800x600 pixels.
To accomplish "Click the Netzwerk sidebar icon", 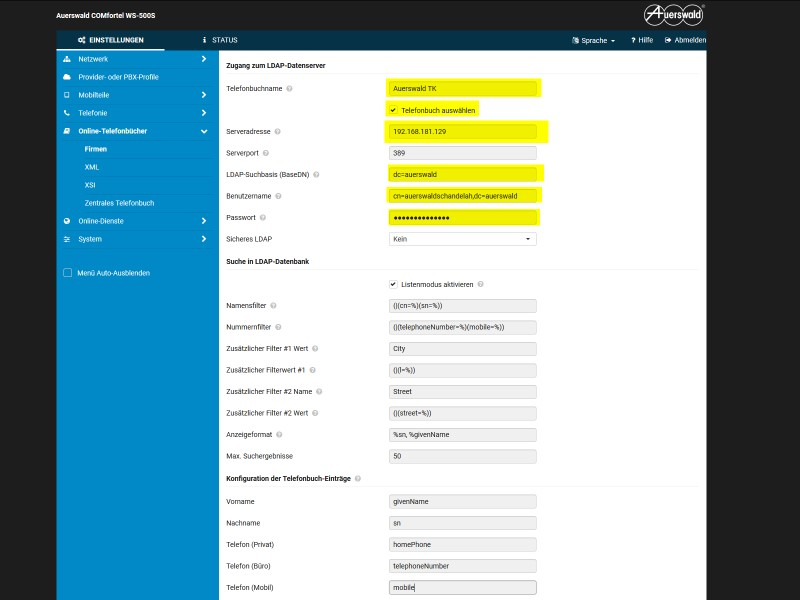I will coord(67,60).
